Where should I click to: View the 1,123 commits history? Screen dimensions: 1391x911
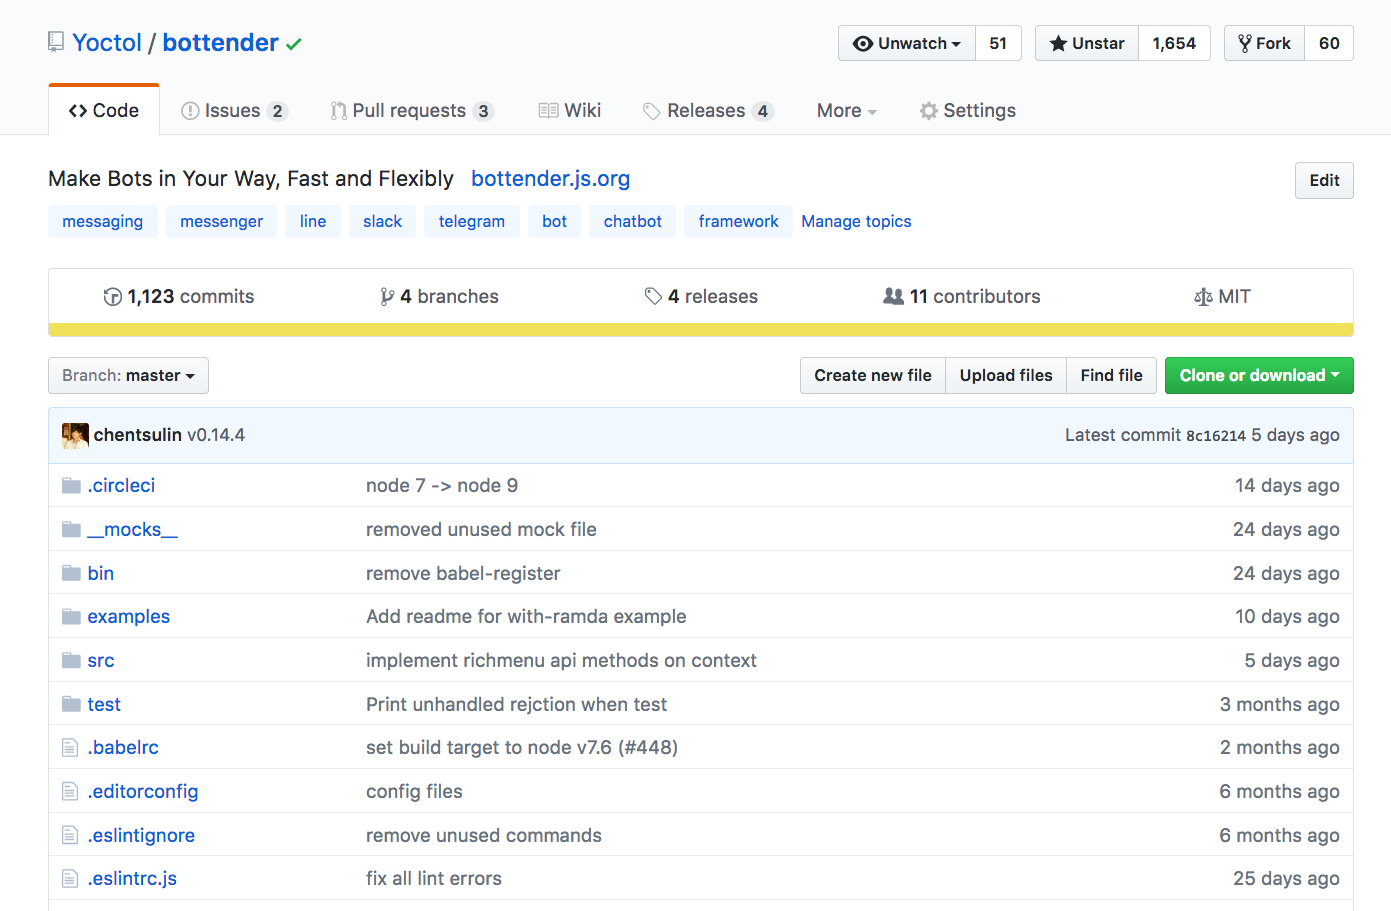179,296
